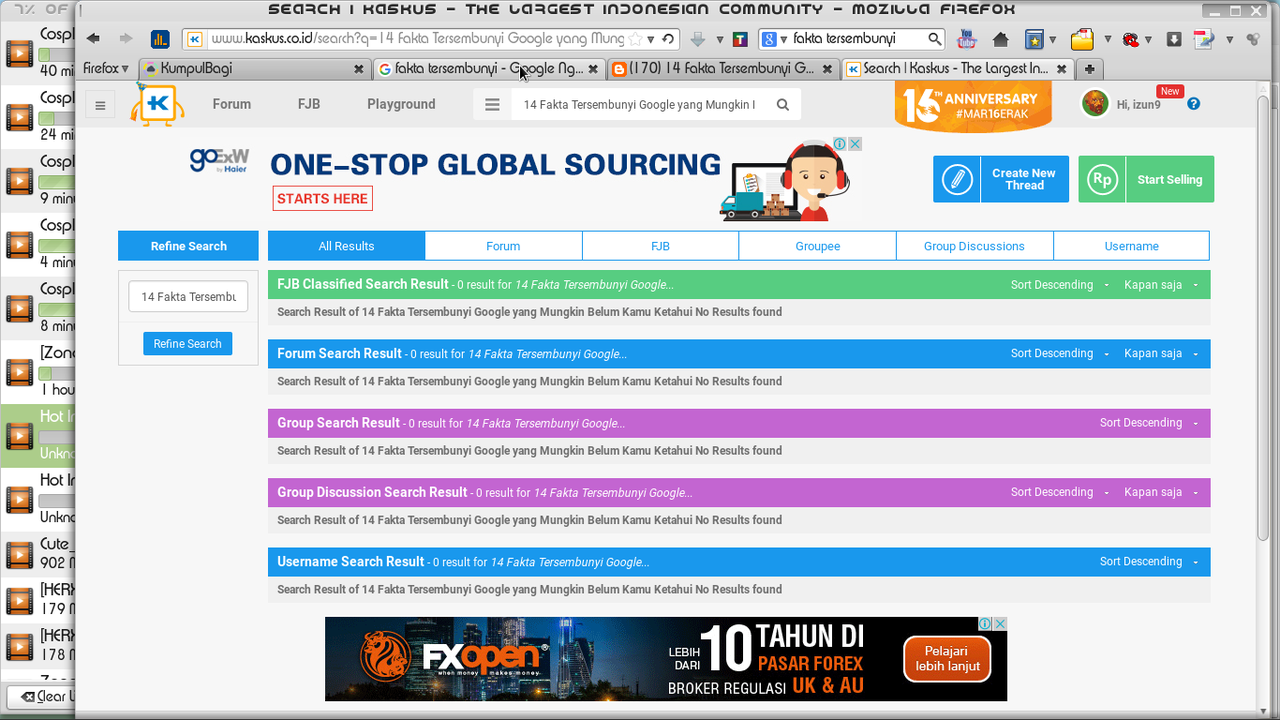Image resolution: width=1280 pixels, height=720 pixels.
Task: Close the FXOpen ad banner
Action: [x=999, y=624]
